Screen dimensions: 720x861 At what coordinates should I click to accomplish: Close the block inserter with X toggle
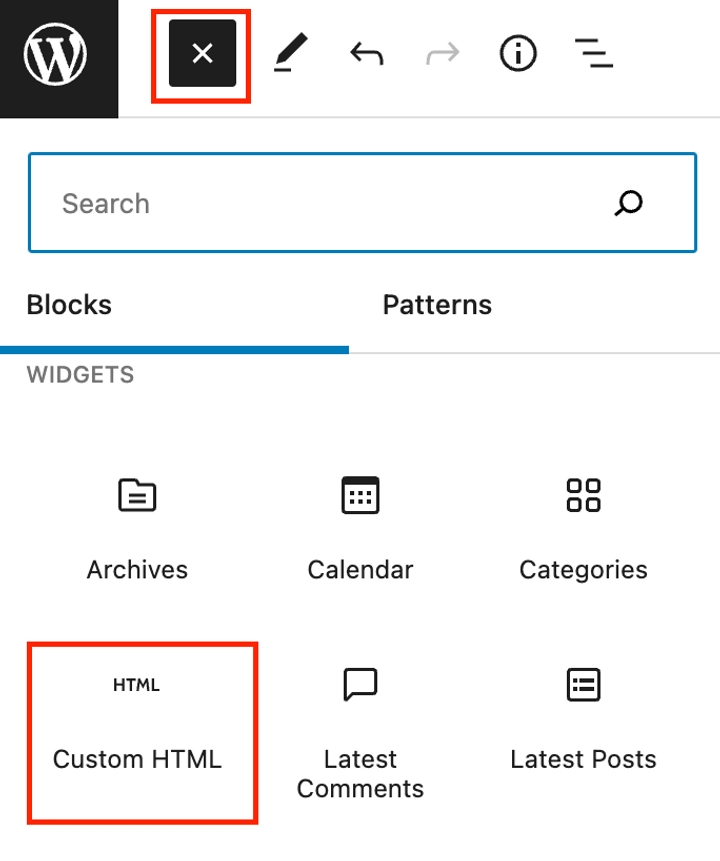(x=202, y=53)
